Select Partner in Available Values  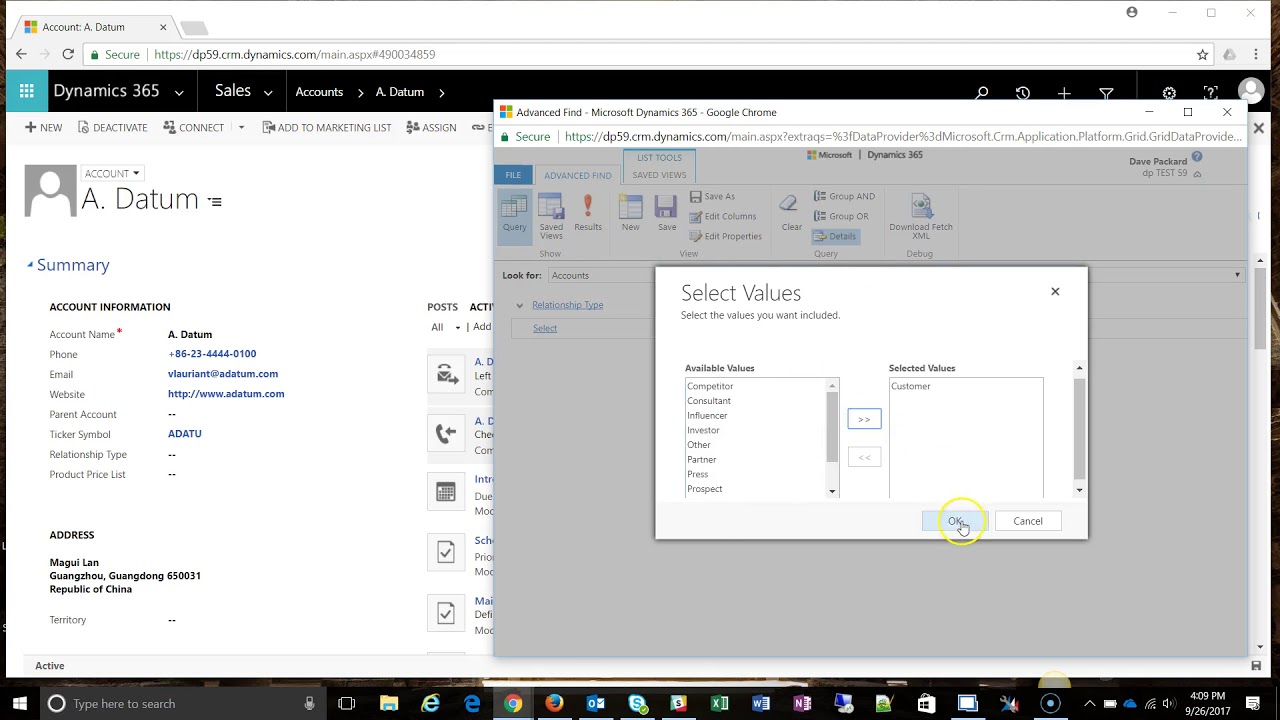701,459
